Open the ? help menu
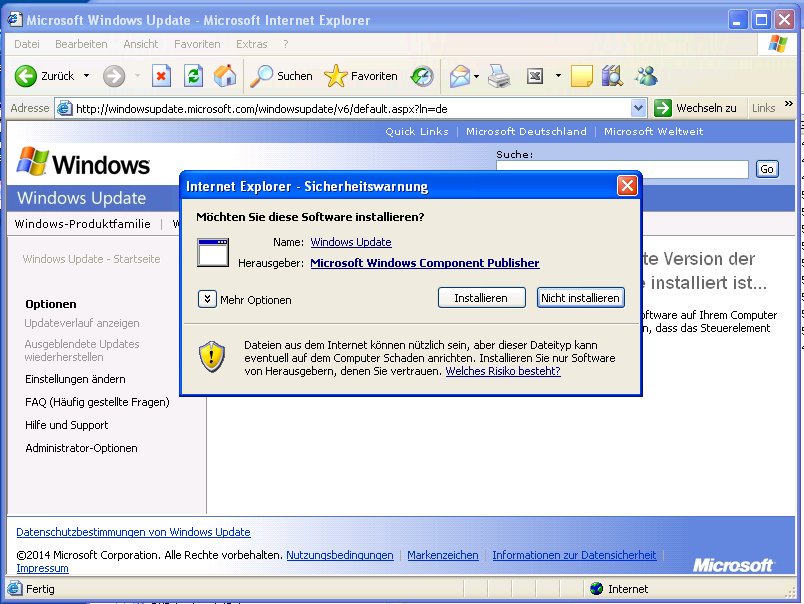Screen dimensions: 804x604 pyautogui.click(x=286, y=44)
